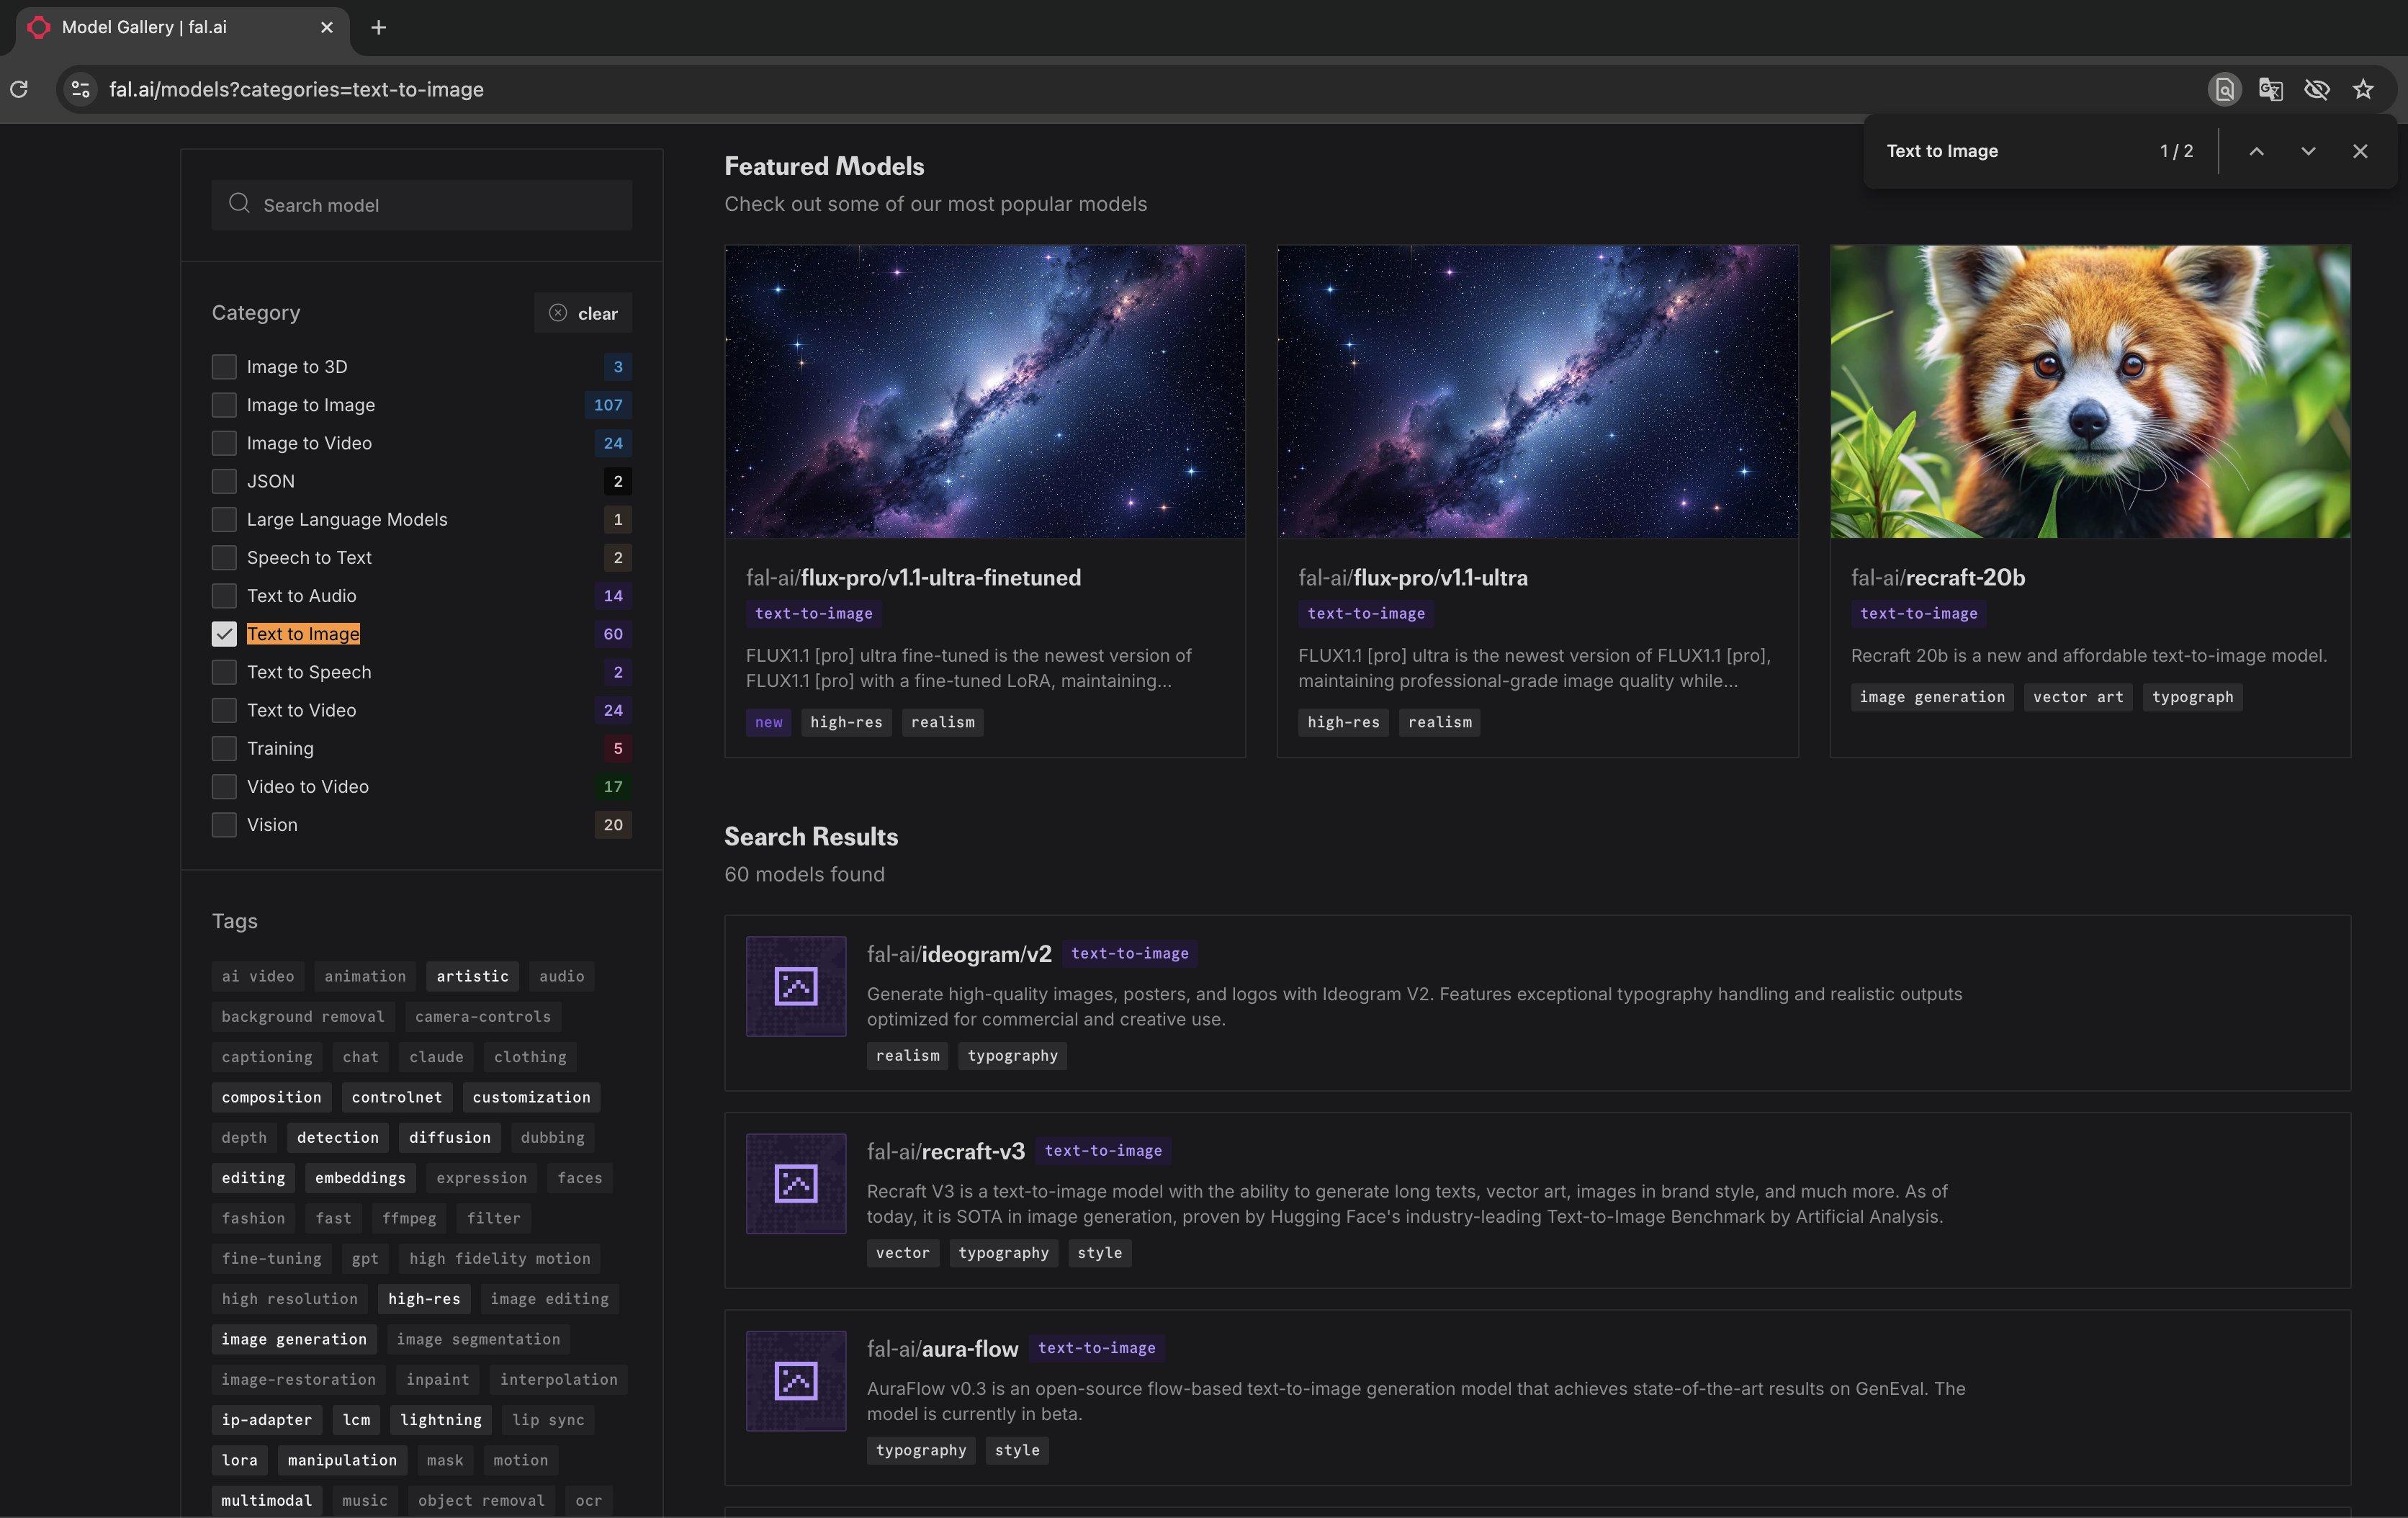
Task: Check the Text to Audio category
Action: tap(224, 596)
